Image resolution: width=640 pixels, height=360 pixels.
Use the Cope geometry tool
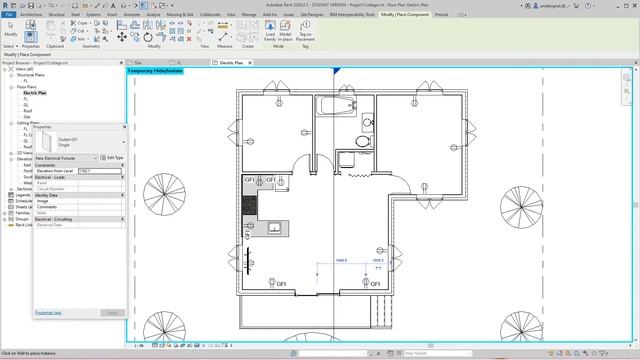click(80, 23)
